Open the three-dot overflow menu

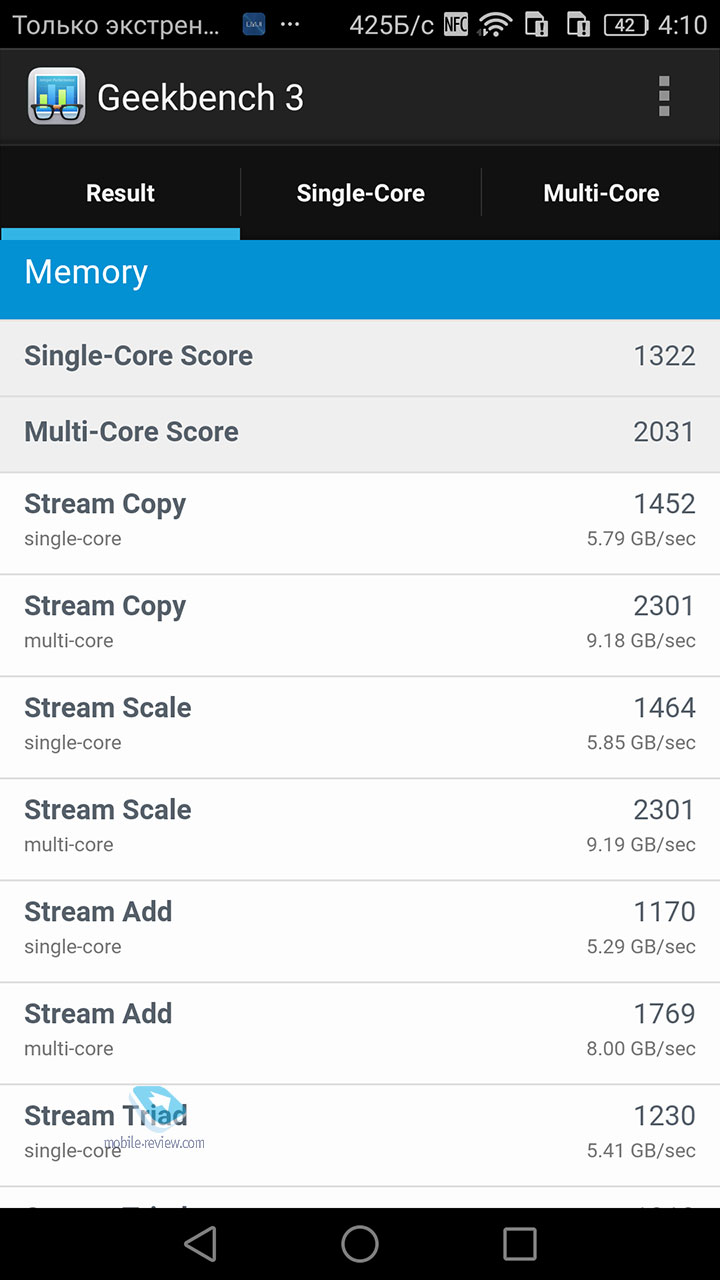(x=663, y=97)
